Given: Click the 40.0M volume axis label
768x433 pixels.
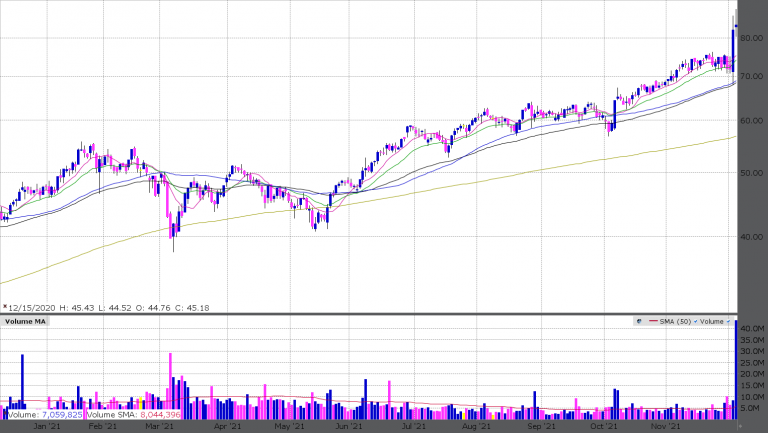Looking at the screenshot, I should 752,329.
